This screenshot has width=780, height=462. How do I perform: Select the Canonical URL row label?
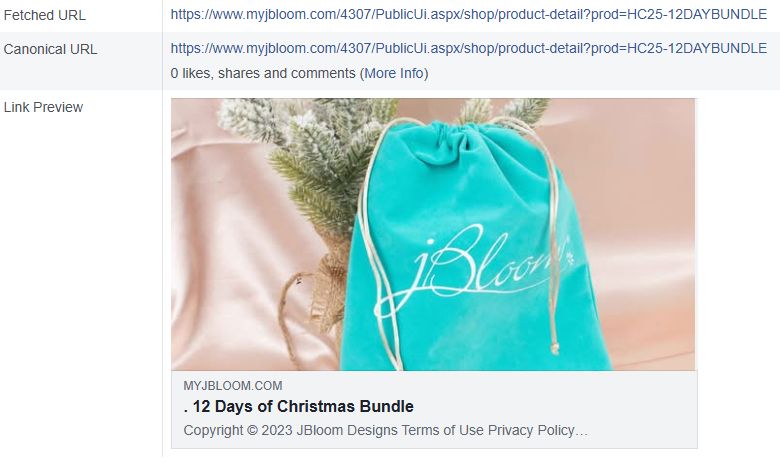50,49
